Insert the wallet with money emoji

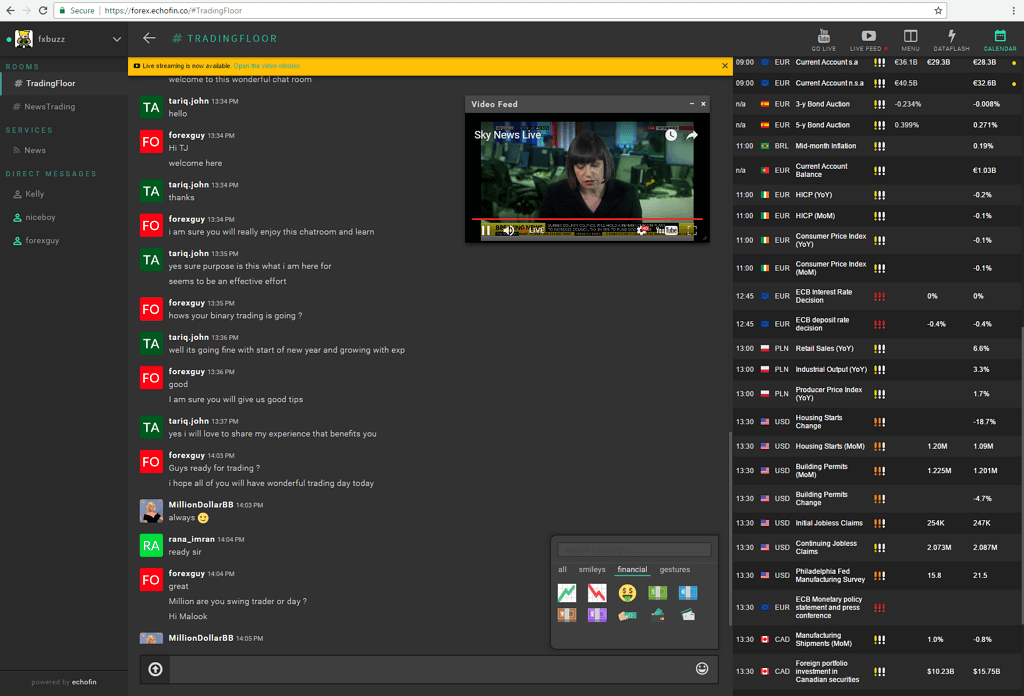coord(658,614)
